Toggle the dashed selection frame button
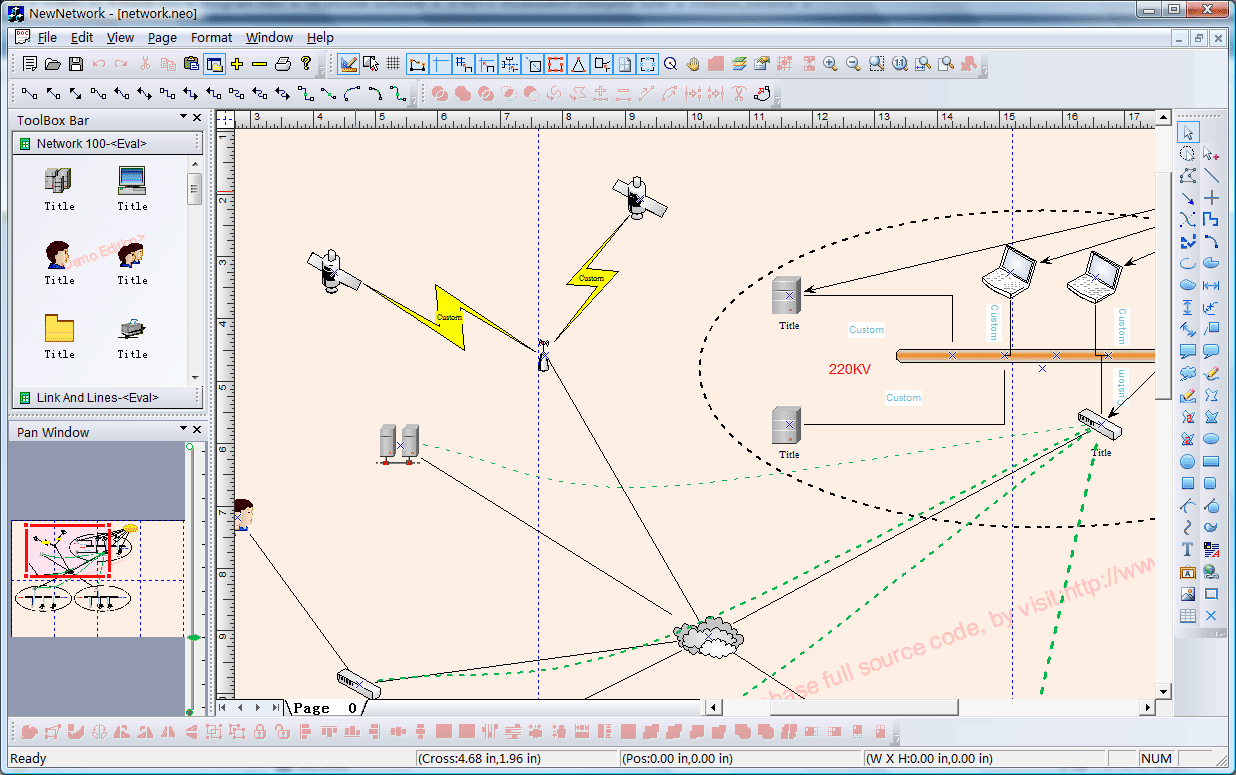Viewport: 1236px width, 775px height. [x=648, y=64]
